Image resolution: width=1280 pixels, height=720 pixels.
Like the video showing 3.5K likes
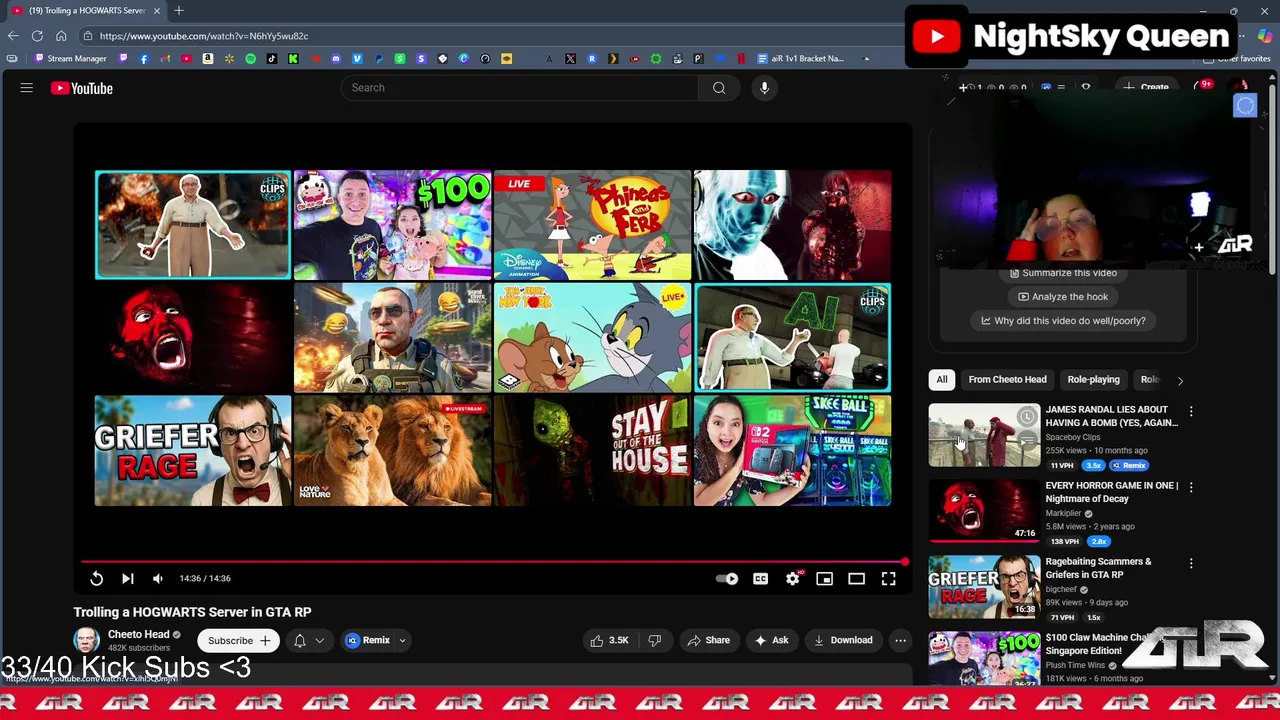click(609, 640)
